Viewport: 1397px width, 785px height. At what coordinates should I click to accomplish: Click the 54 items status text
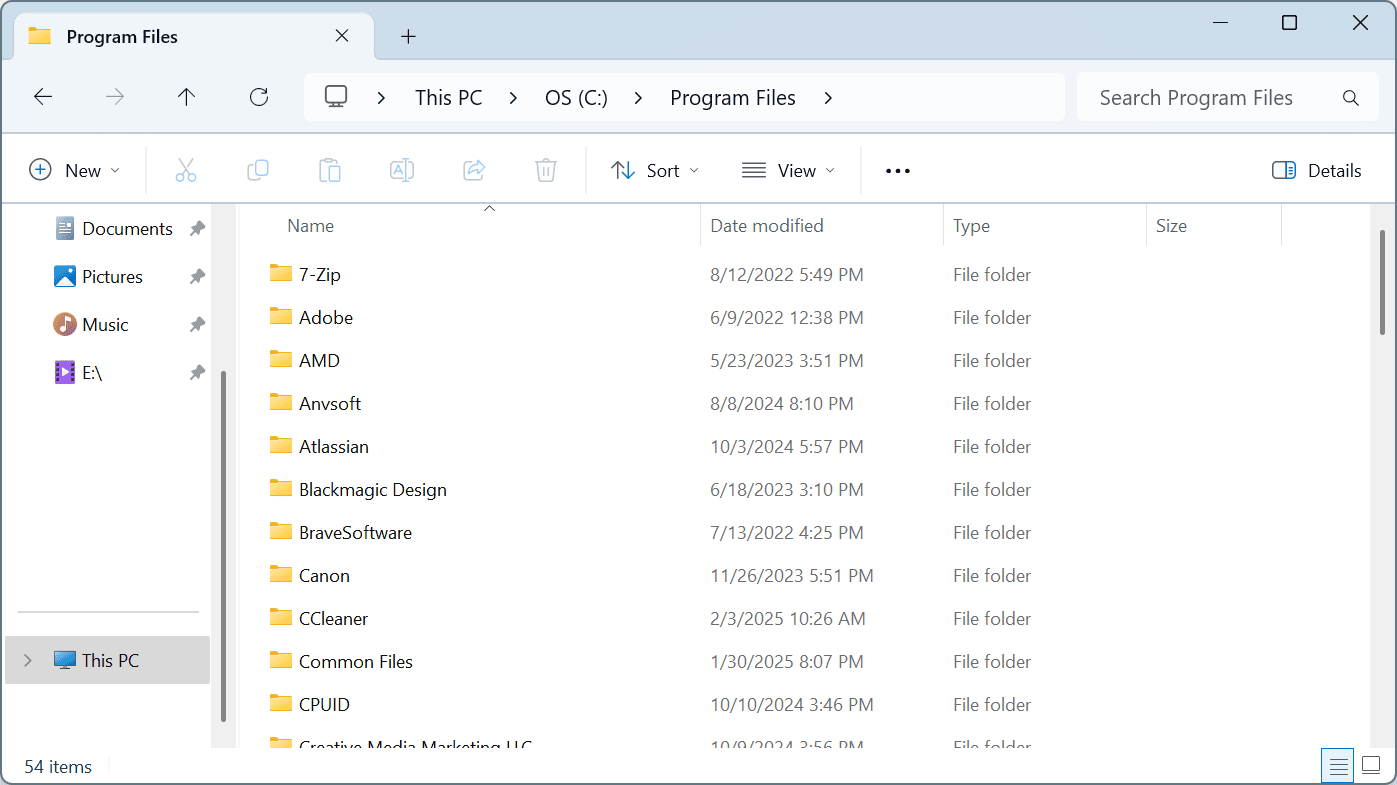tap(58, 767)
